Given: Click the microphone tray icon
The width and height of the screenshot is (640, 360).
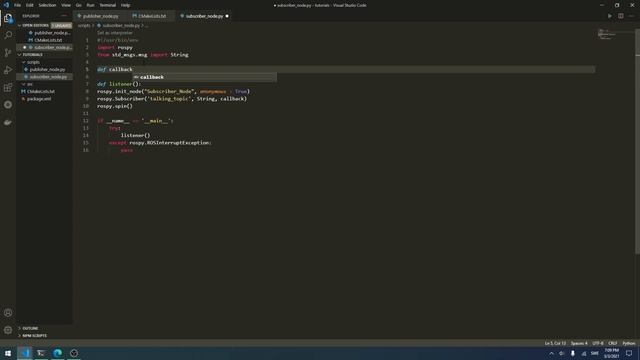Looking at the screenshot, I should (x=573, y=353).
